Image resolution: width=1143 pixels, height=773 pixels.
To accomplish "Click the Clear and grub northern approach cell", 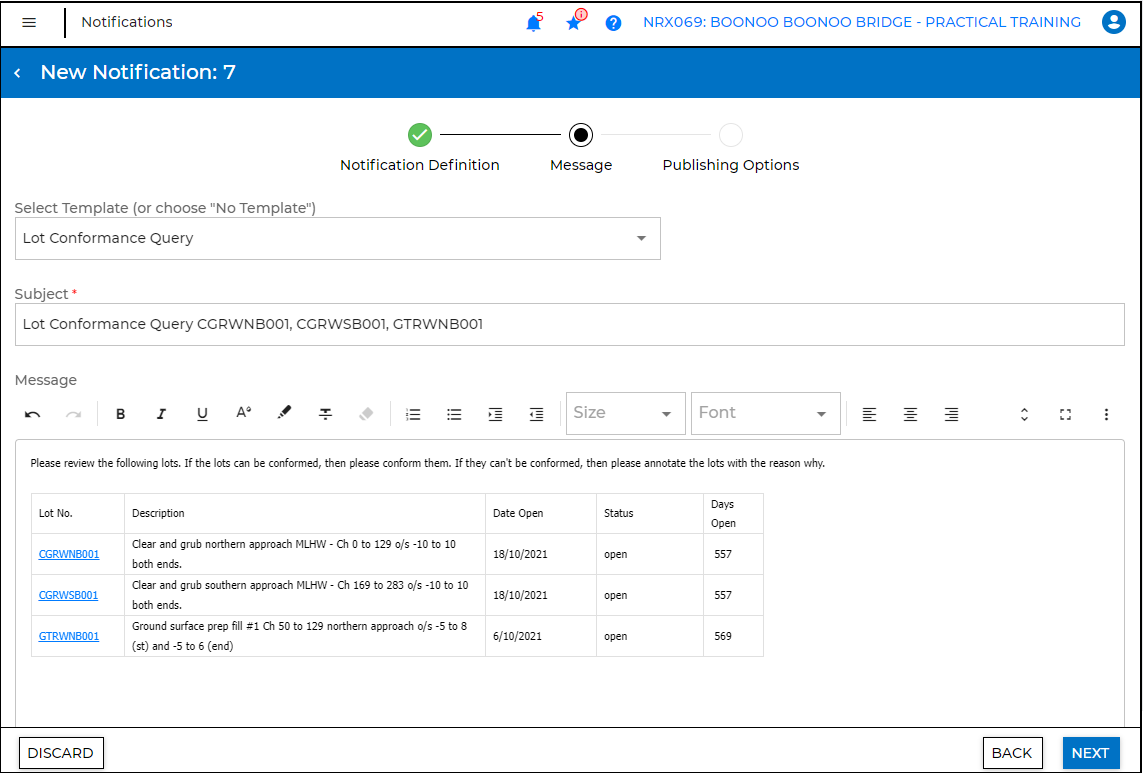I will click(305, 554).
